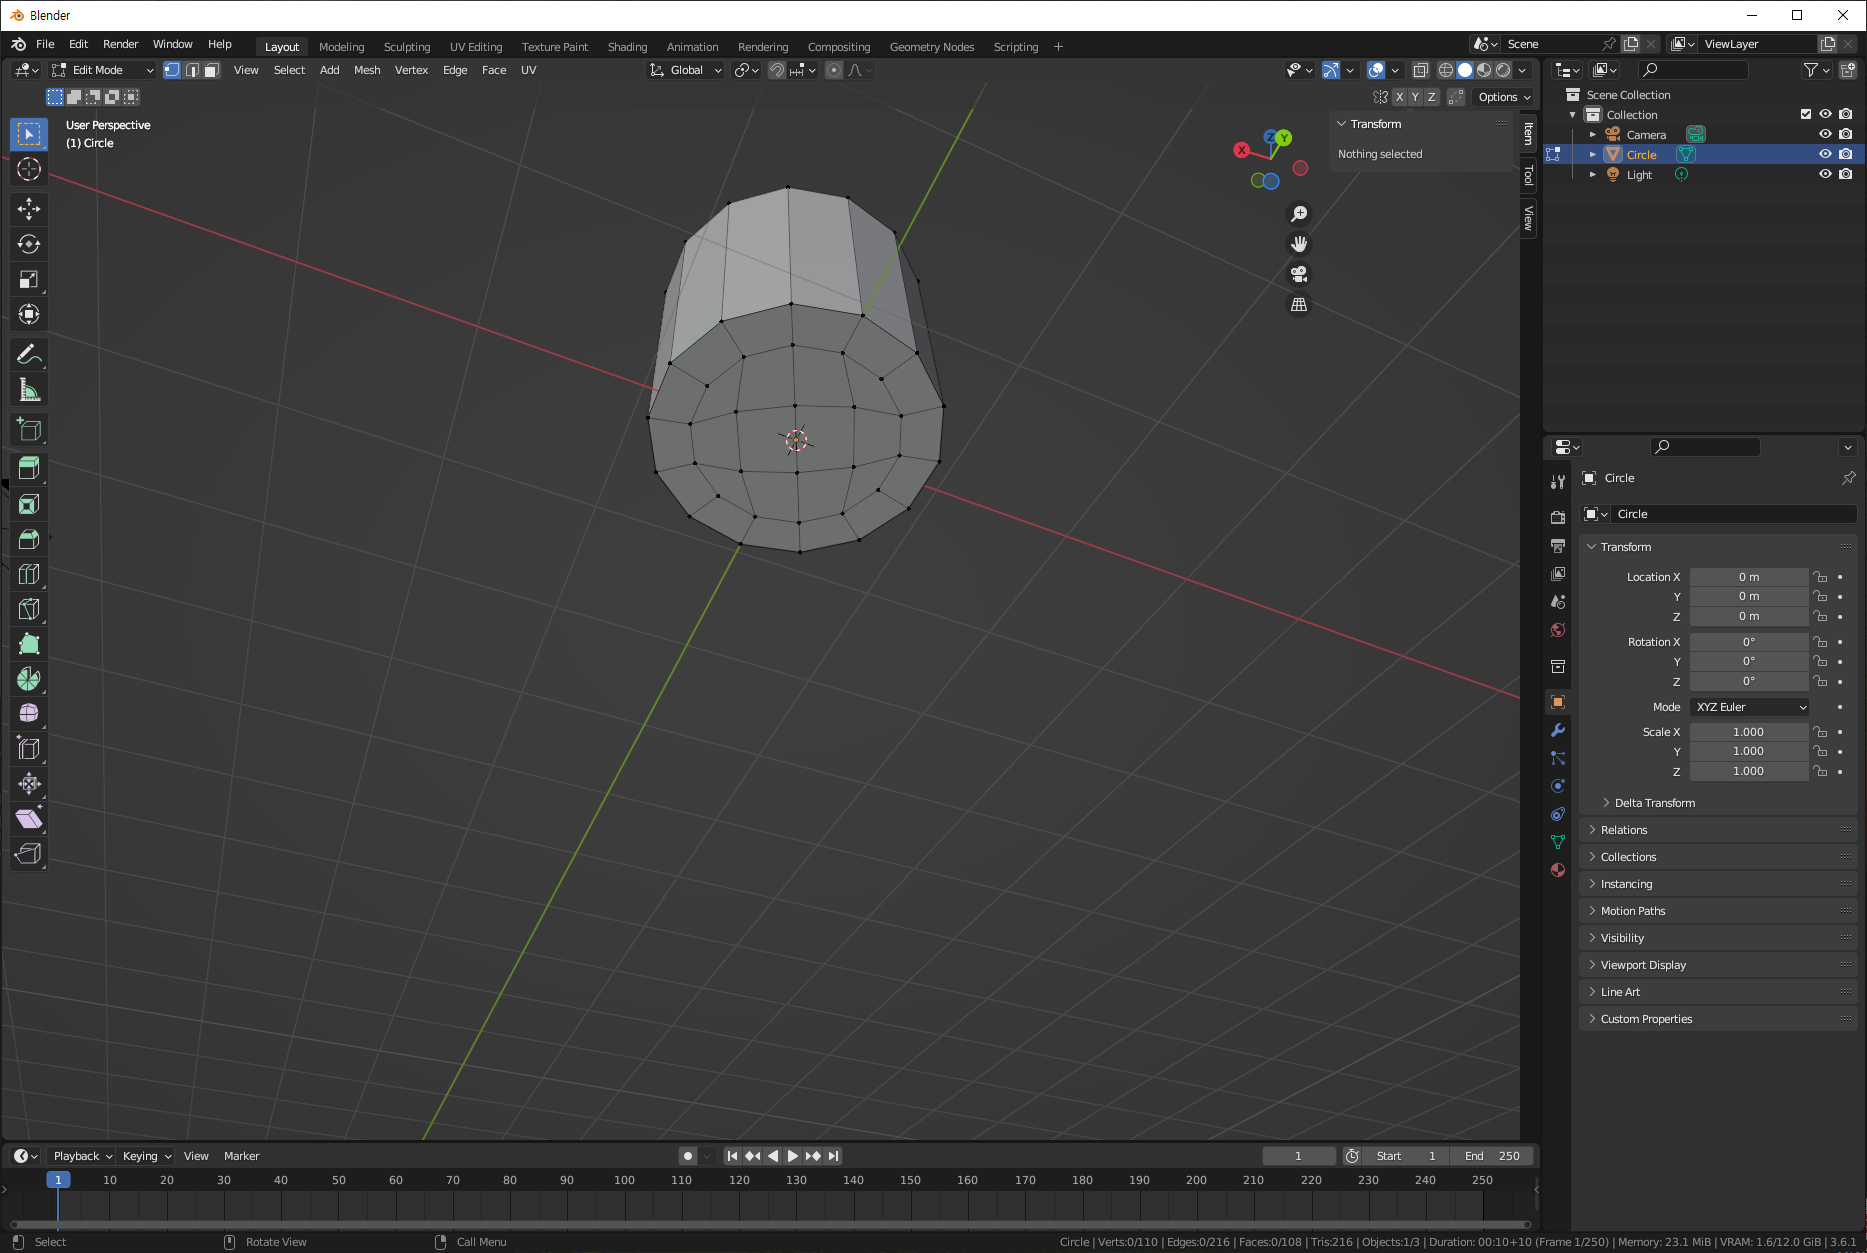This screenshot has width=1867, height=1253.
Task: Choose the Measure tool
Action: pos(29,389)
